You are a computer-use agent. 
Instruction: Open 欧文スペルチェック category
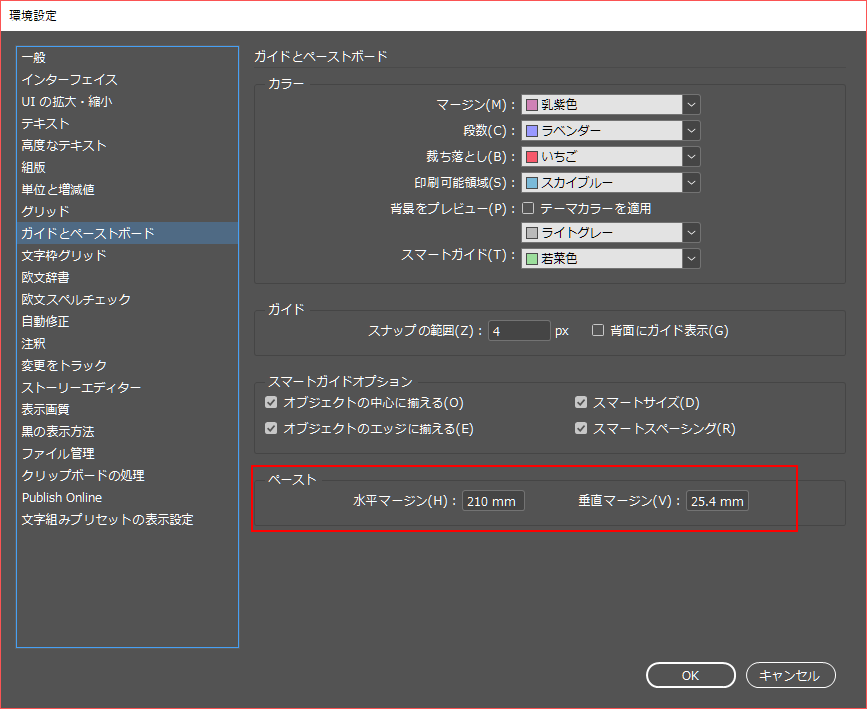pyautogui.click(x=128, y=299)
